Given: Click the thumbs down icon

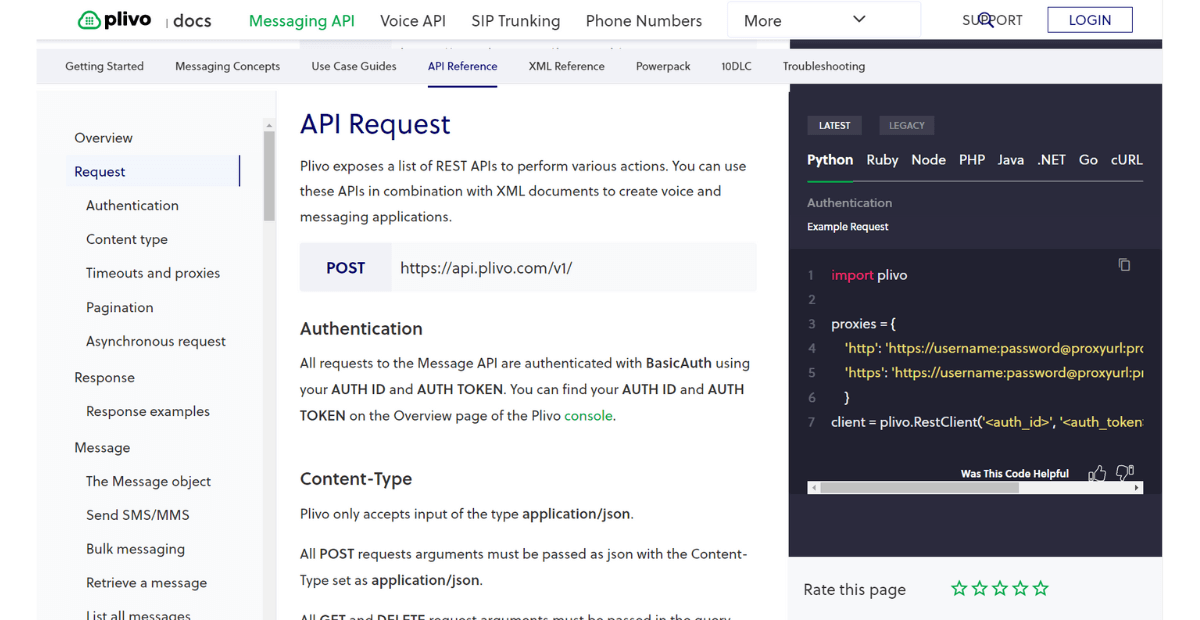Looking at the screenshot, I should pyautogui.click(x=1125, y=472).
